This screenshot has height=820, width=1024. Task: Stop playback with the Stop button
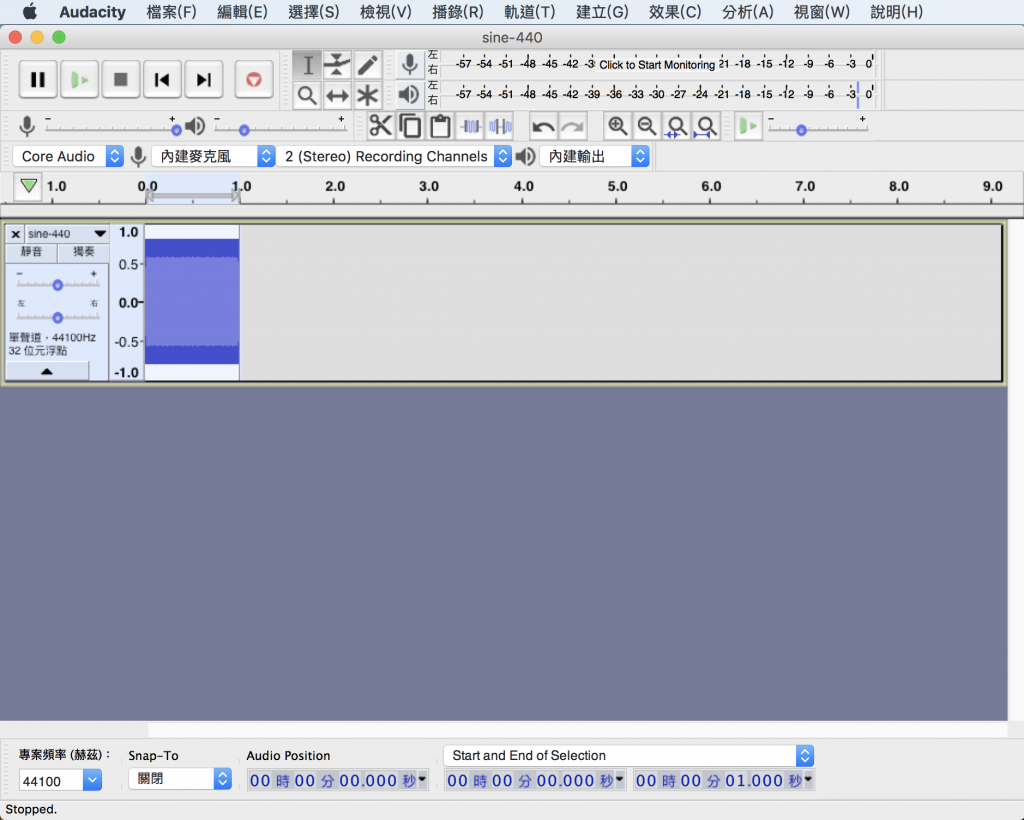tap(121, 80)
